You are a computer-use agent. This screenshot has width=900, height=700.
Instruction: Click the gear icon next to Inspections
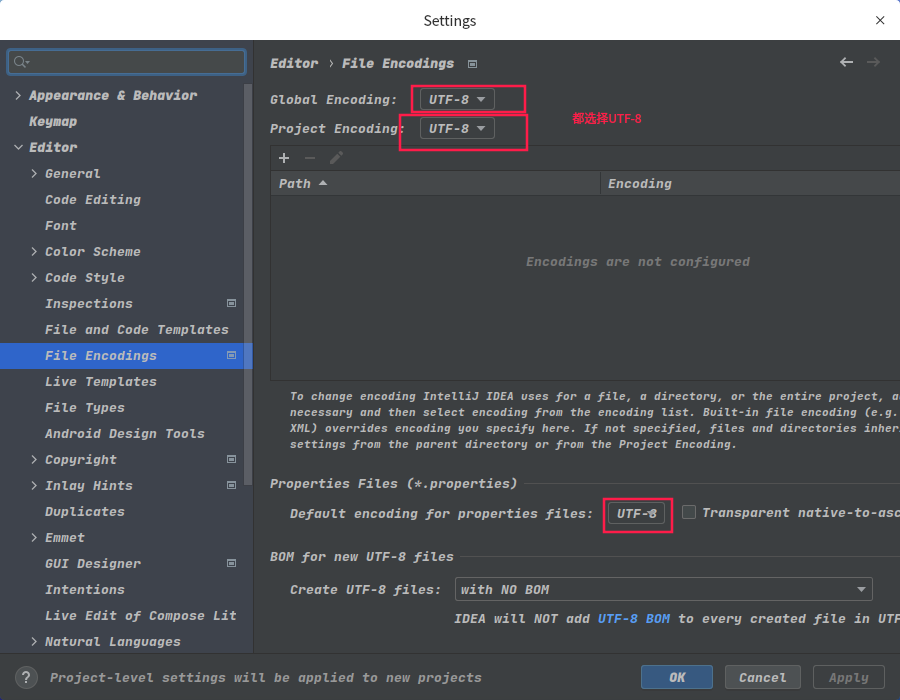pyautogui.click(x=231, y=303)
